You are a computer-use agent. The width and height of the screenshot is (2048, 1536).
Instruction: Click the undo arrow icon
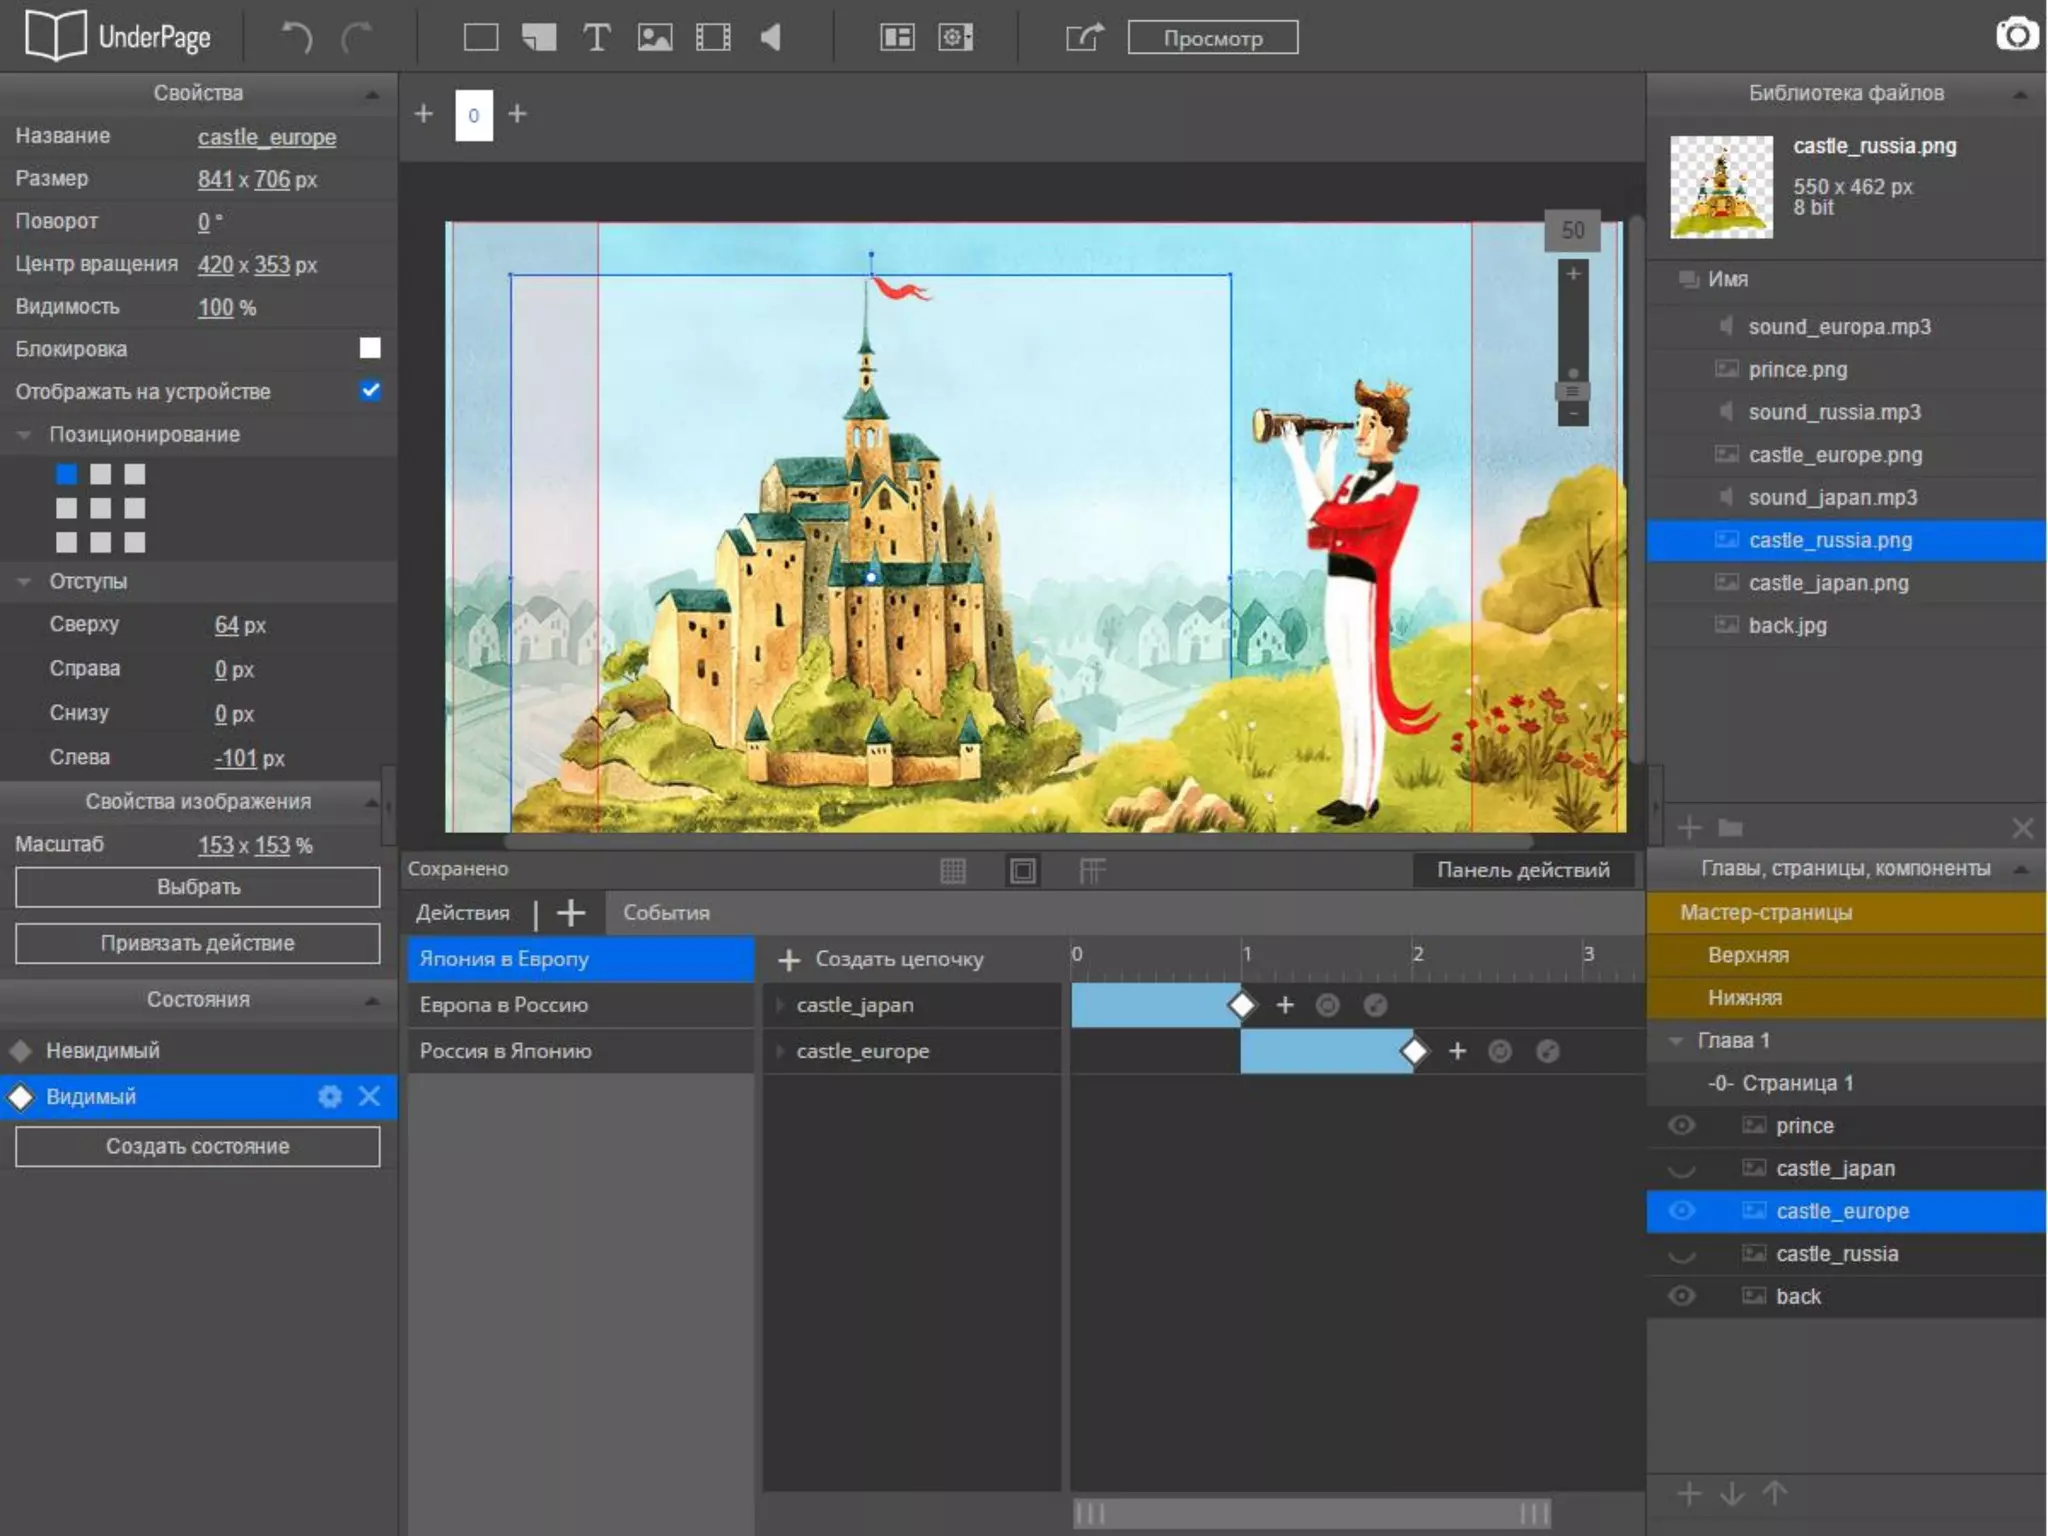pyautogui.click(x=296, y=38)
